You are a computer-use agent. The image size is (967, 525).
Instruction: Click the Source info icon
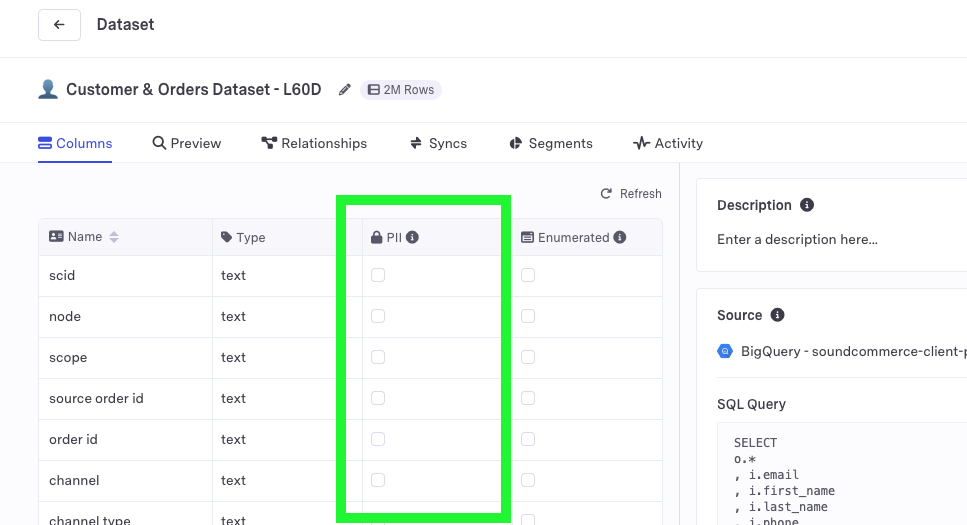[778, 315]
